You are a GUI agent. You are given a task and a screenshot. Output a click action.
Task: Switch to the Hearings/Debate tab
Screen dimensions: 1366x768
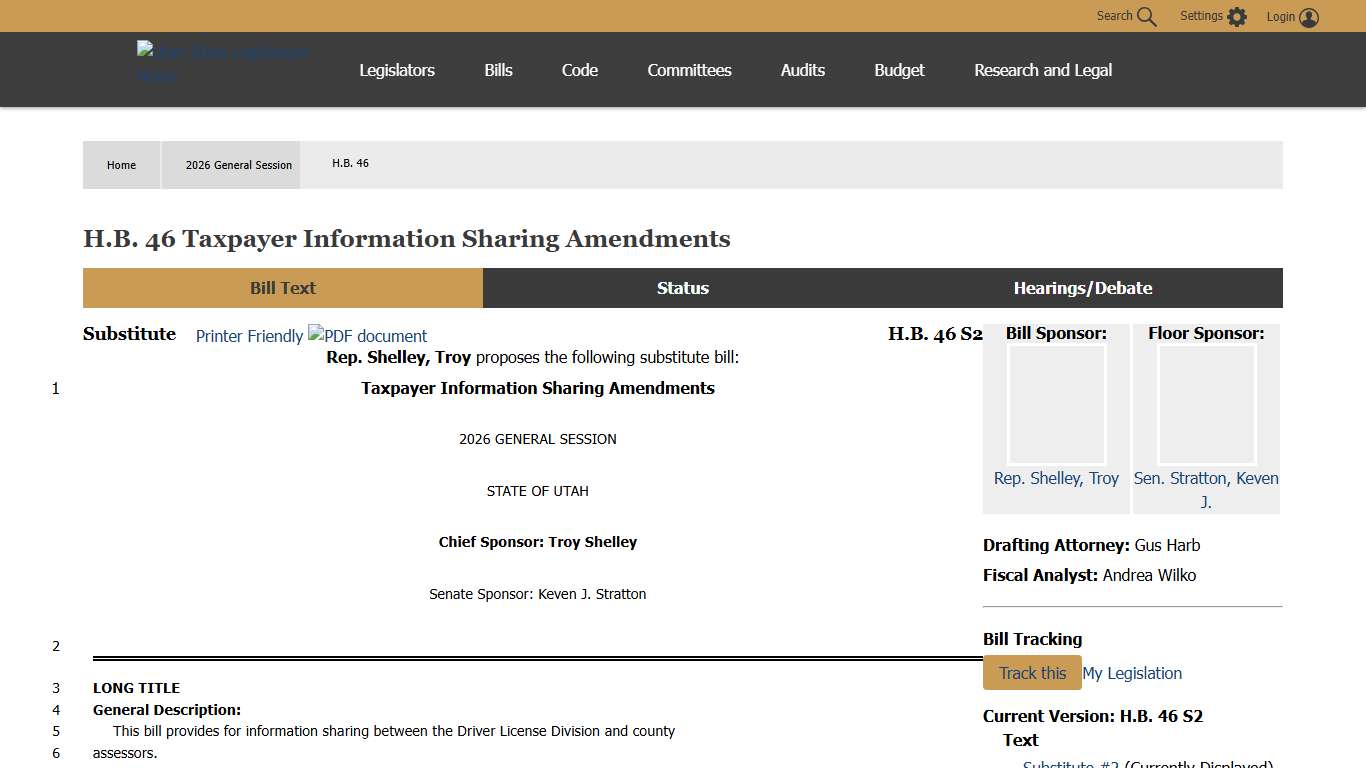pyautogui.click(x=1082, y=288)
